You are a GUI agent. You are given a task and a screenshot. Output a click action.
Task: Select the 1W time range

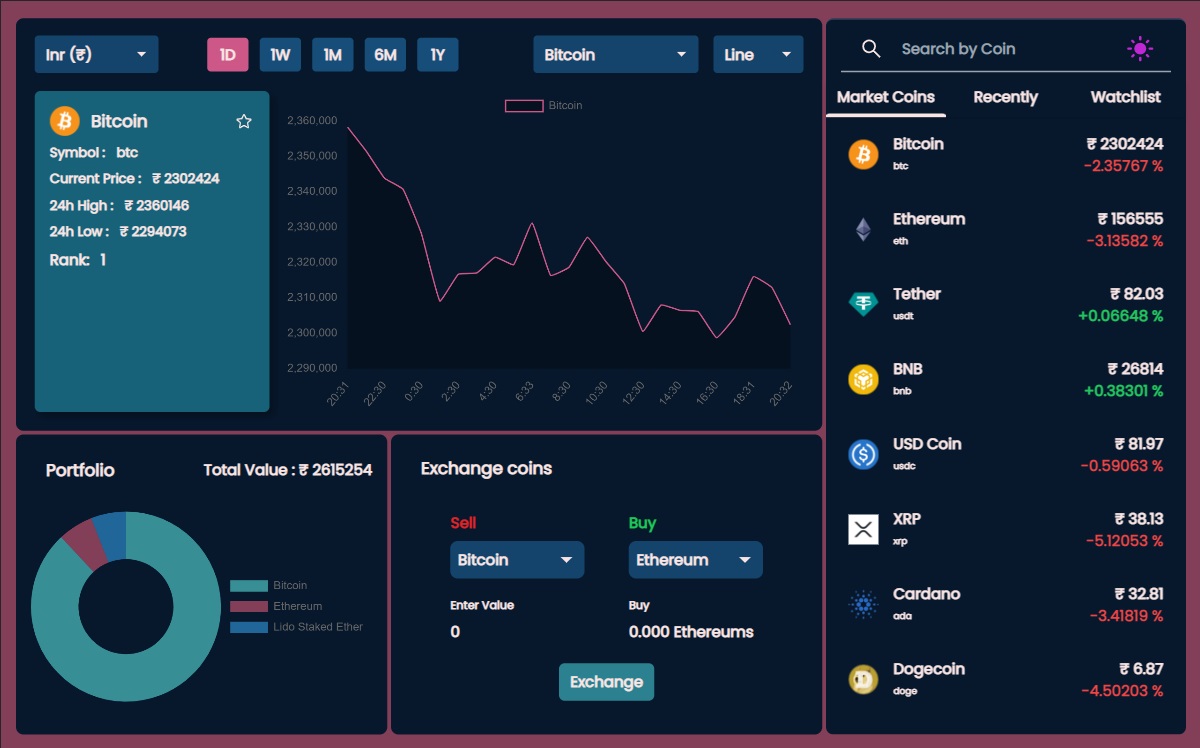pyautogui.click(x=280, y=55)
